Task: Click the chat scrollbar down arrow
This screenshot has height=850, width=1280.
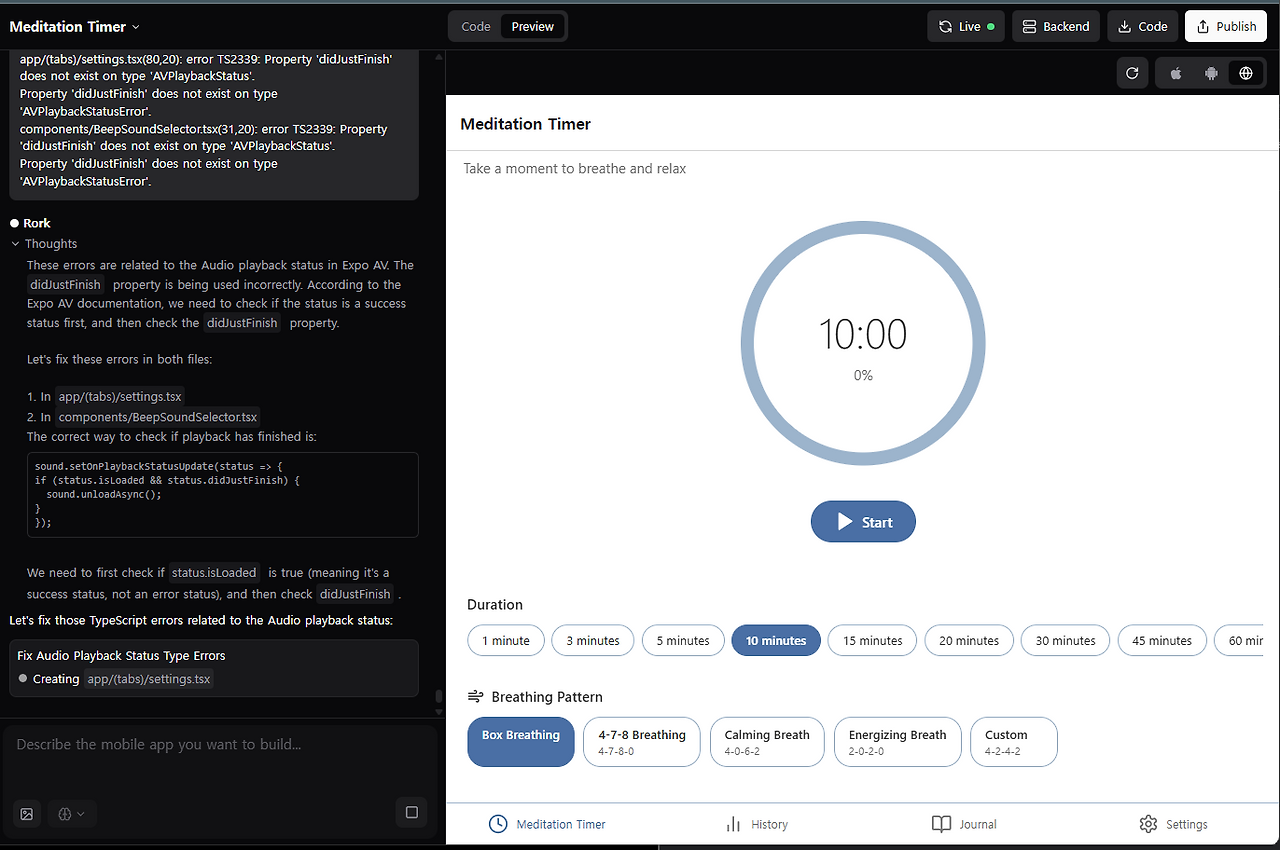Action: (438, 711)
